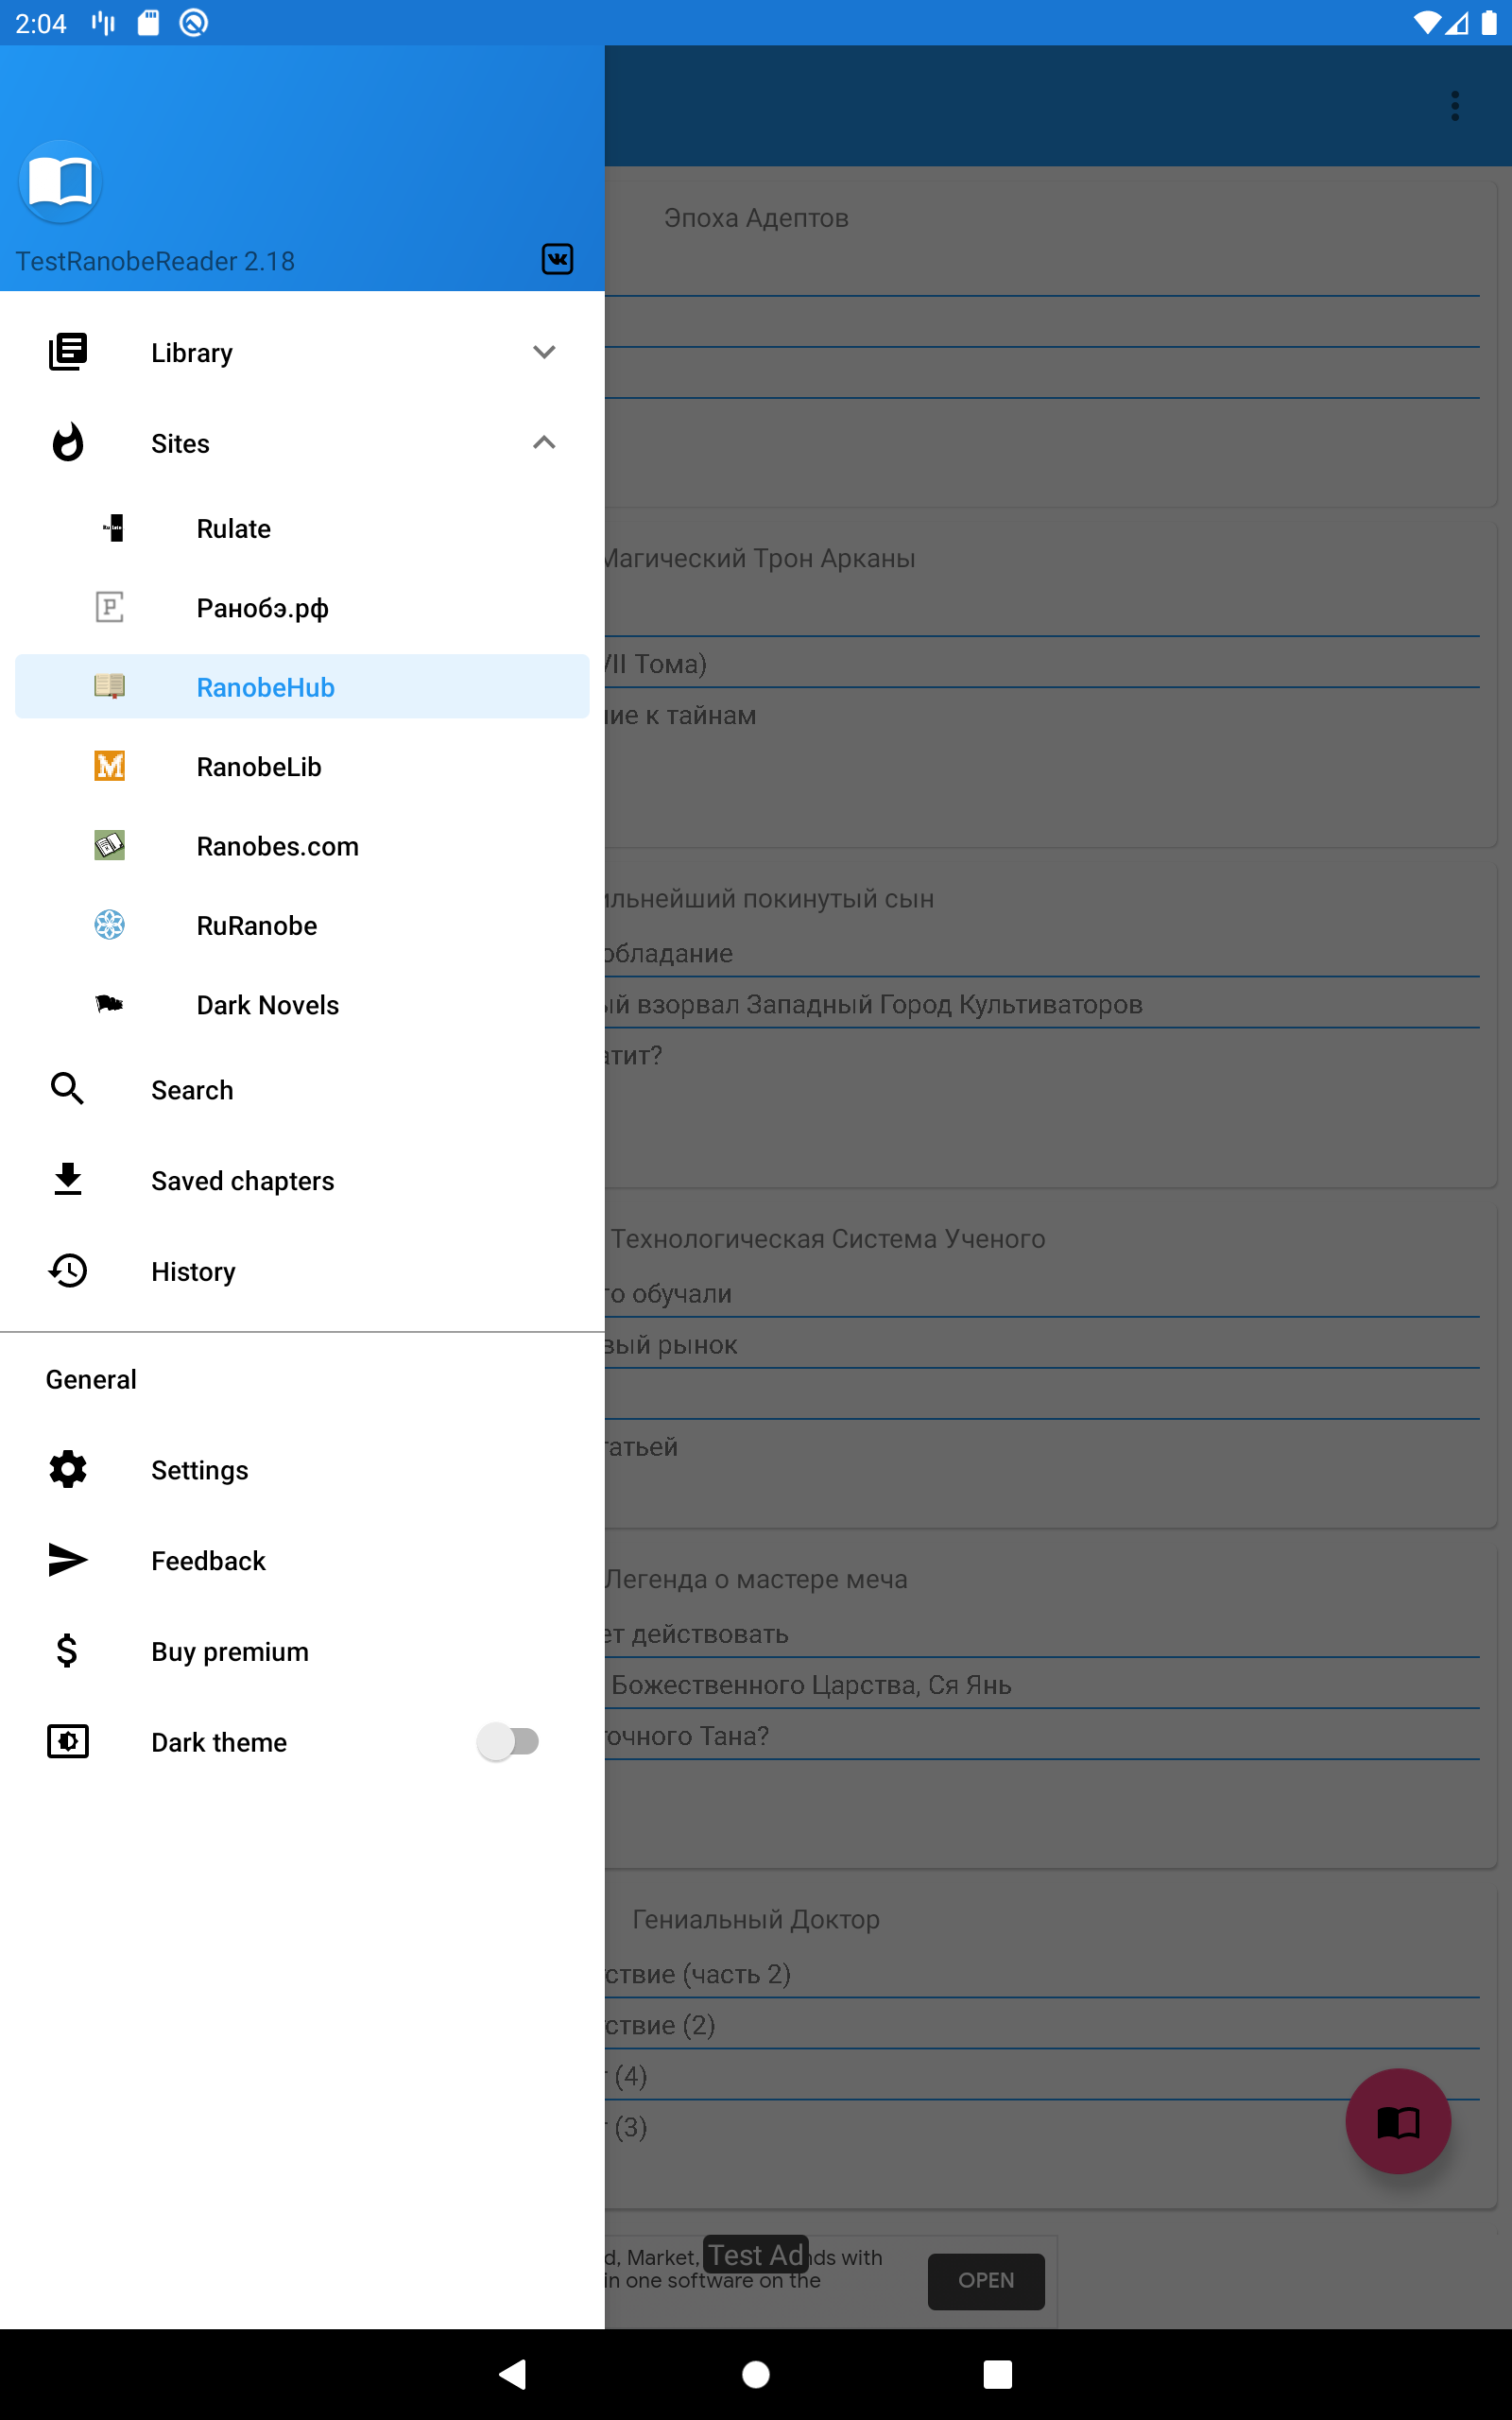The width and height of the screenshot is (1512, 2420).
Task: Click the Buy premium dollar icon
Action: coord(68,1651)
